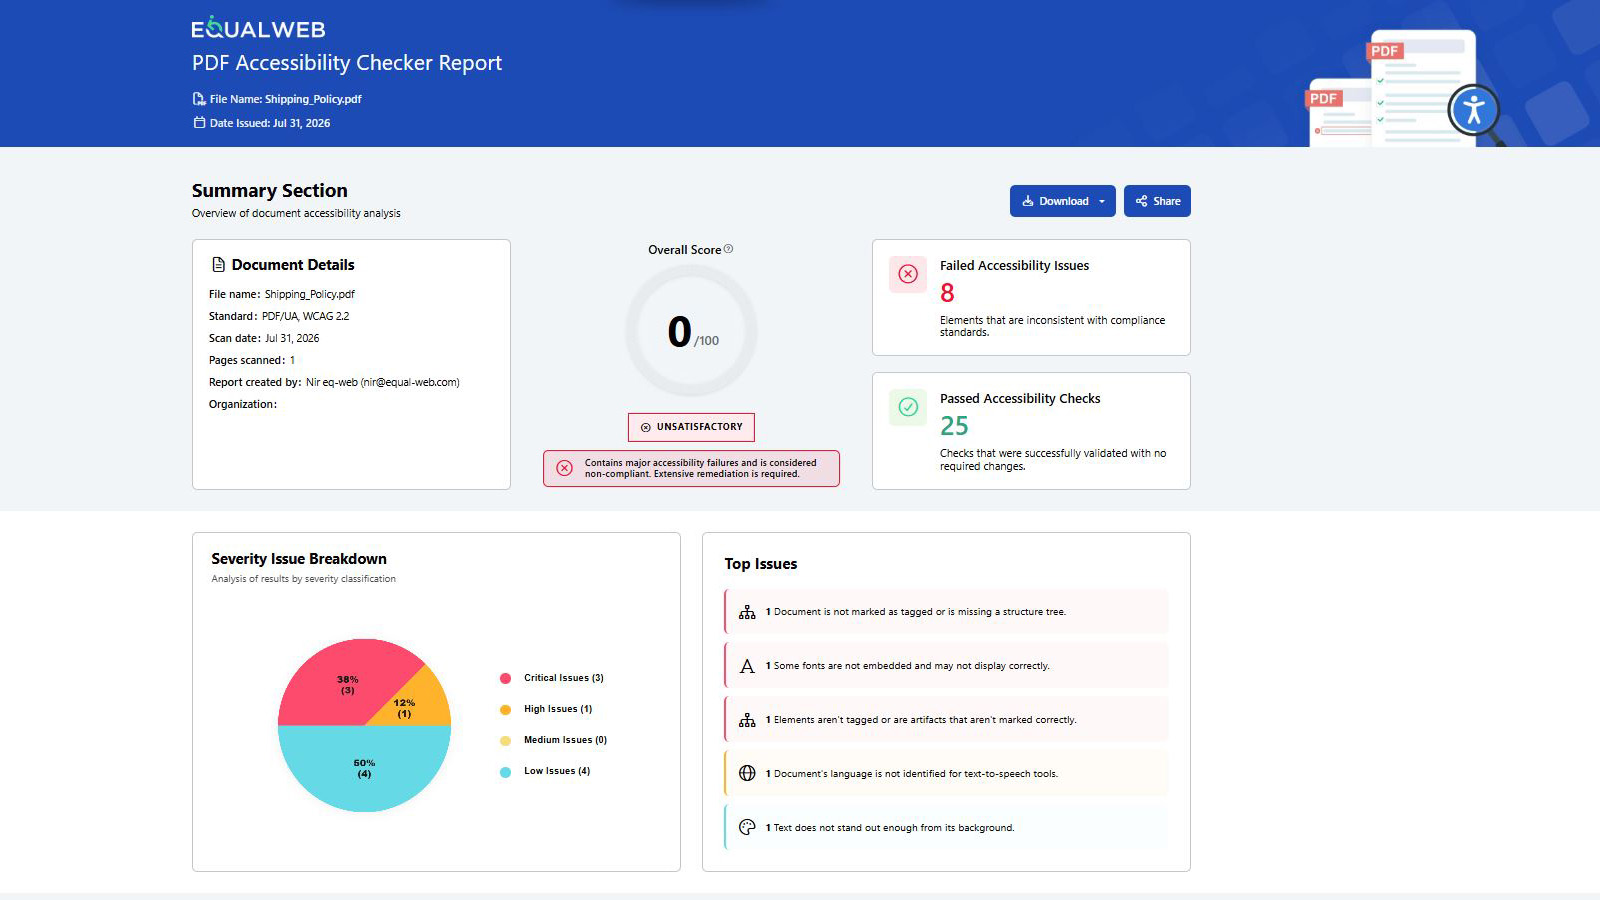Click the EqualWeb logo
This screenshot has width=1600, height=900.
(258, 28)
